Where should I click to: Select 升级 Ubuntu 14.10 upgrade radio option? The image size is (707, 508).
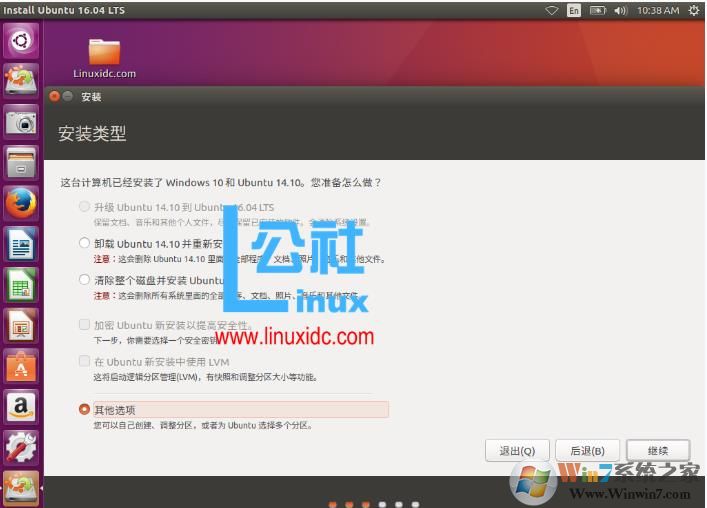84,207
